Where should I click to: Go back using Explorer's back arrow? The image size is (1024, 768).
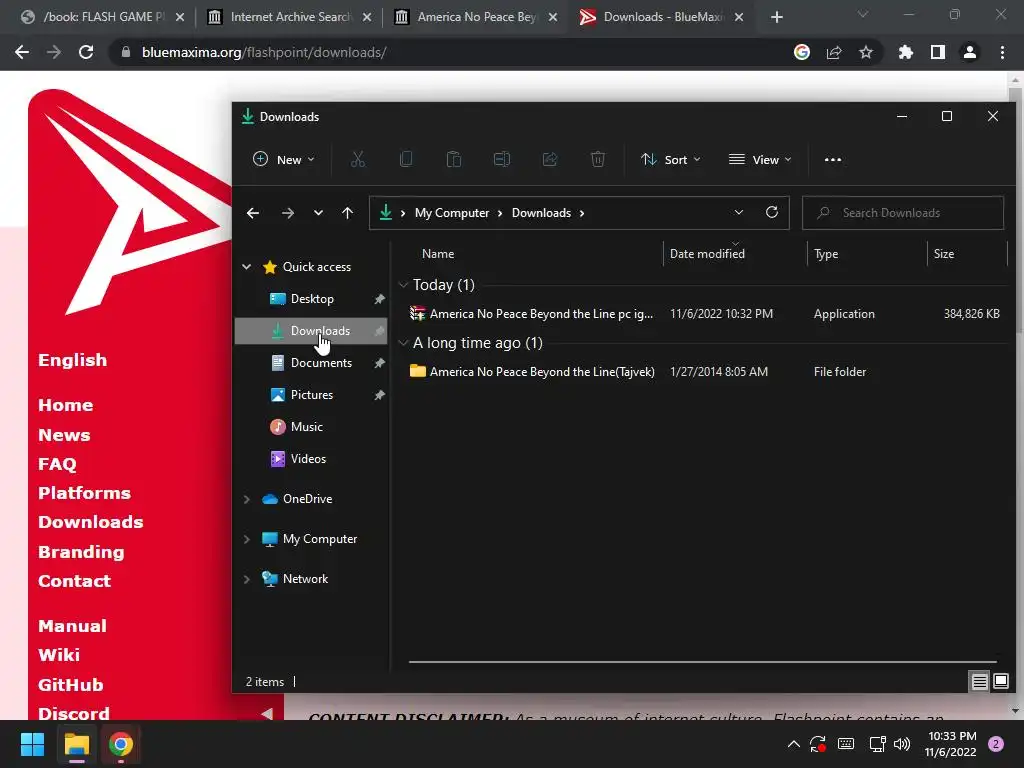coord(253,213)
